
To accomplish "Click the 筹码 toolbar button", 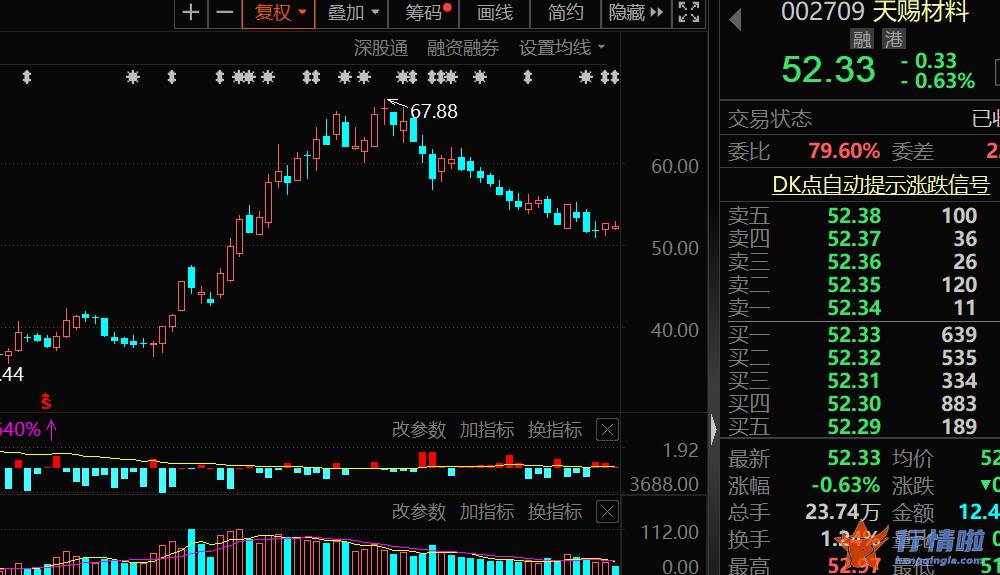I will [424, 13].
